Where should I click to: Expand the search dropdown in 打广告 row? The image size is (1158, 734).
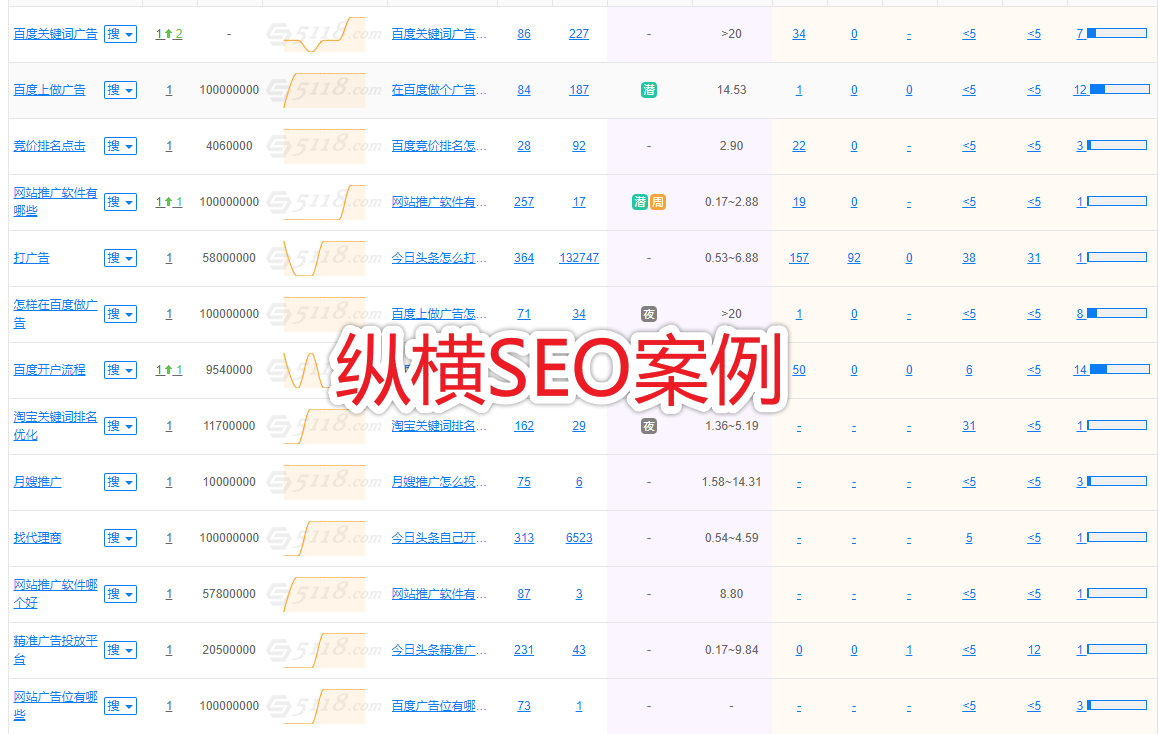[x=127, y=257]
